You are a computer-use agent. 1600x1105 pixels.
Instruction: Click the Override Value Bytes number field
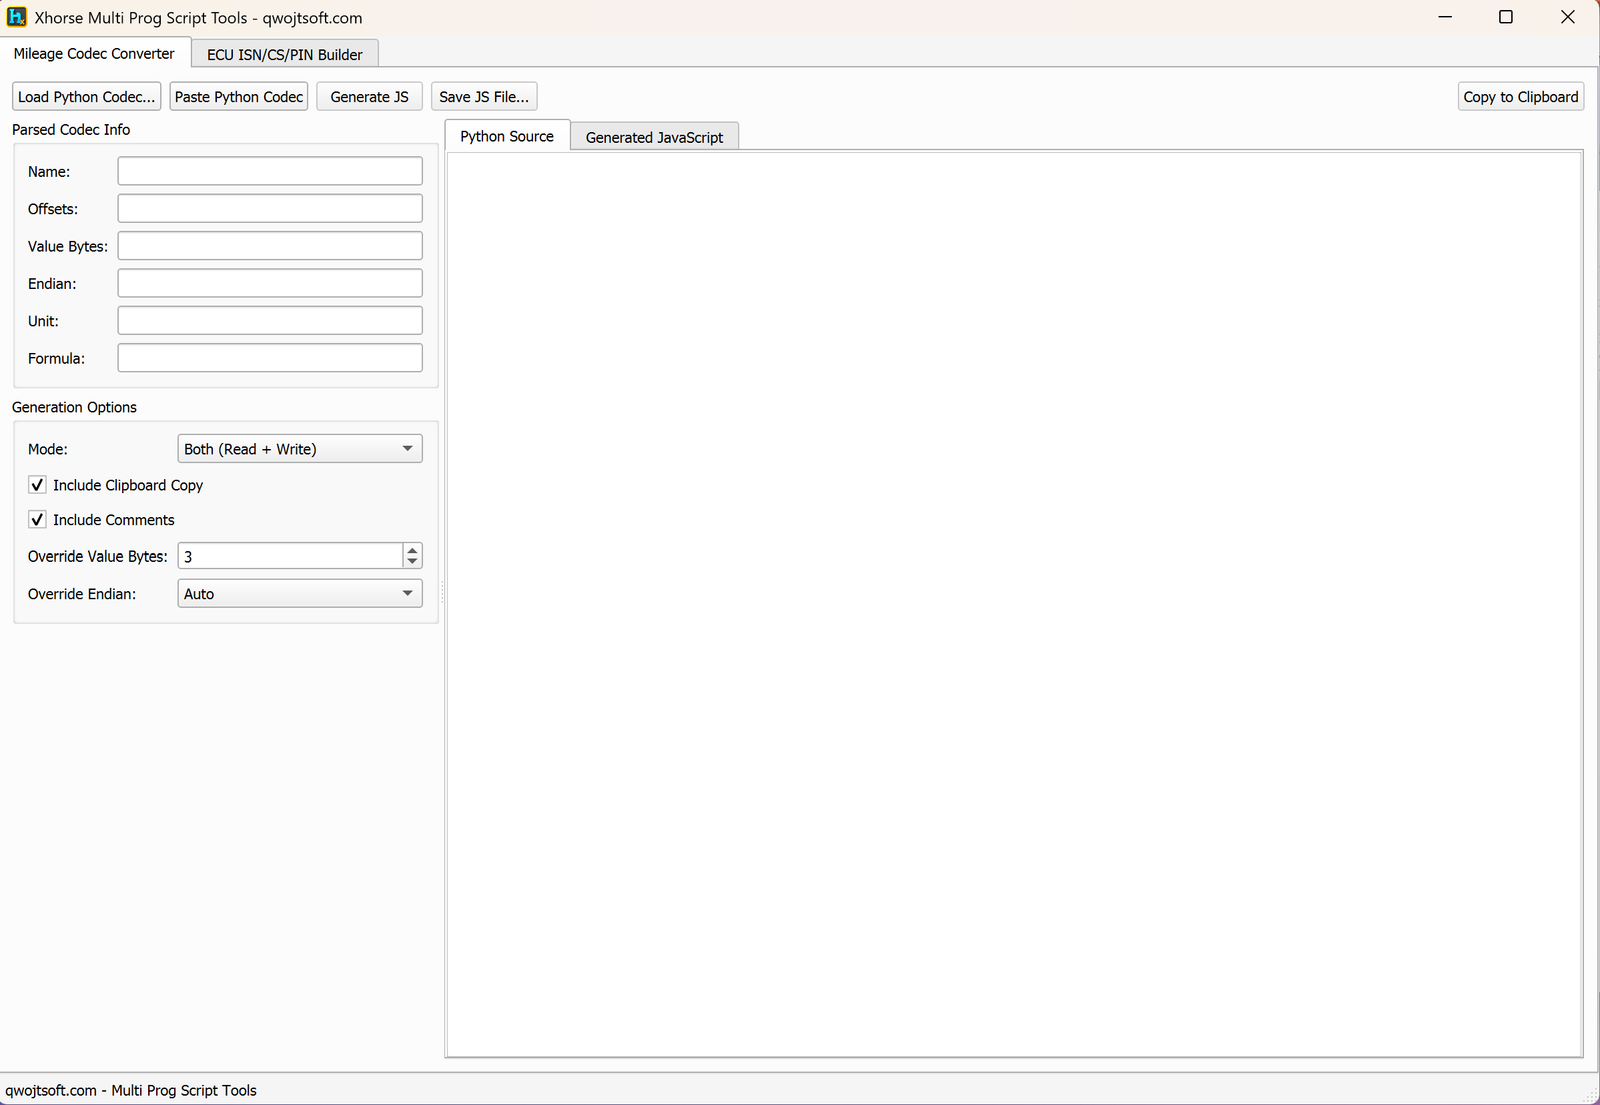pyautogui.click(x=290, y=556)
